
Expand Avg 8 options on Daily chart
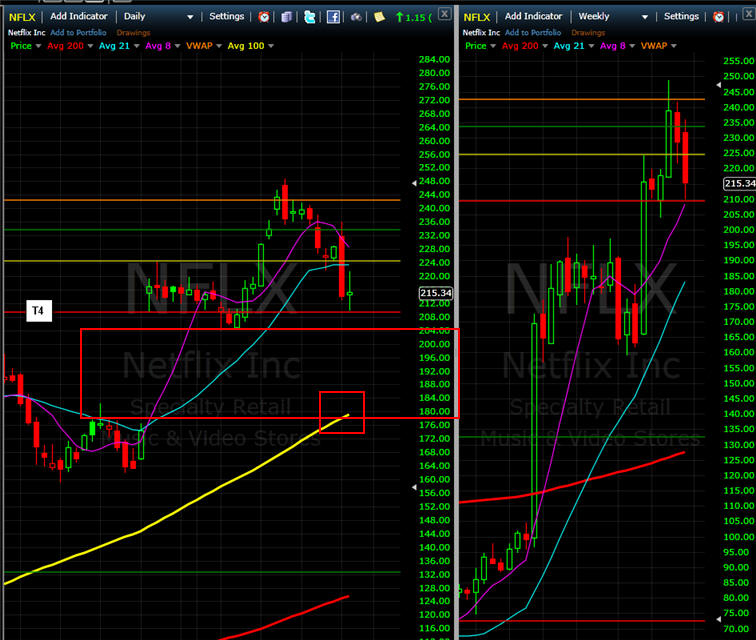pos(177,46)
